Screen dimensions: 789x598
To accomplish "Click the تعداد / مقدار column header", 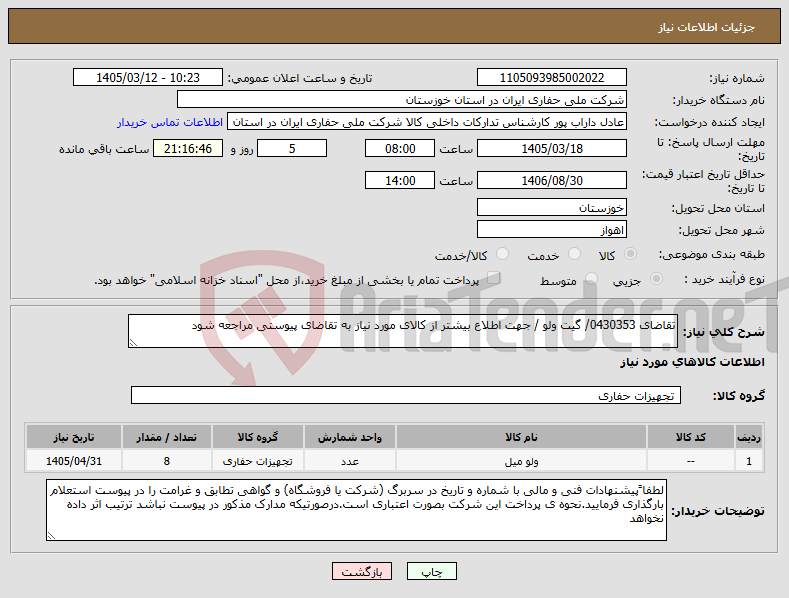I will [x=167, y=437].
